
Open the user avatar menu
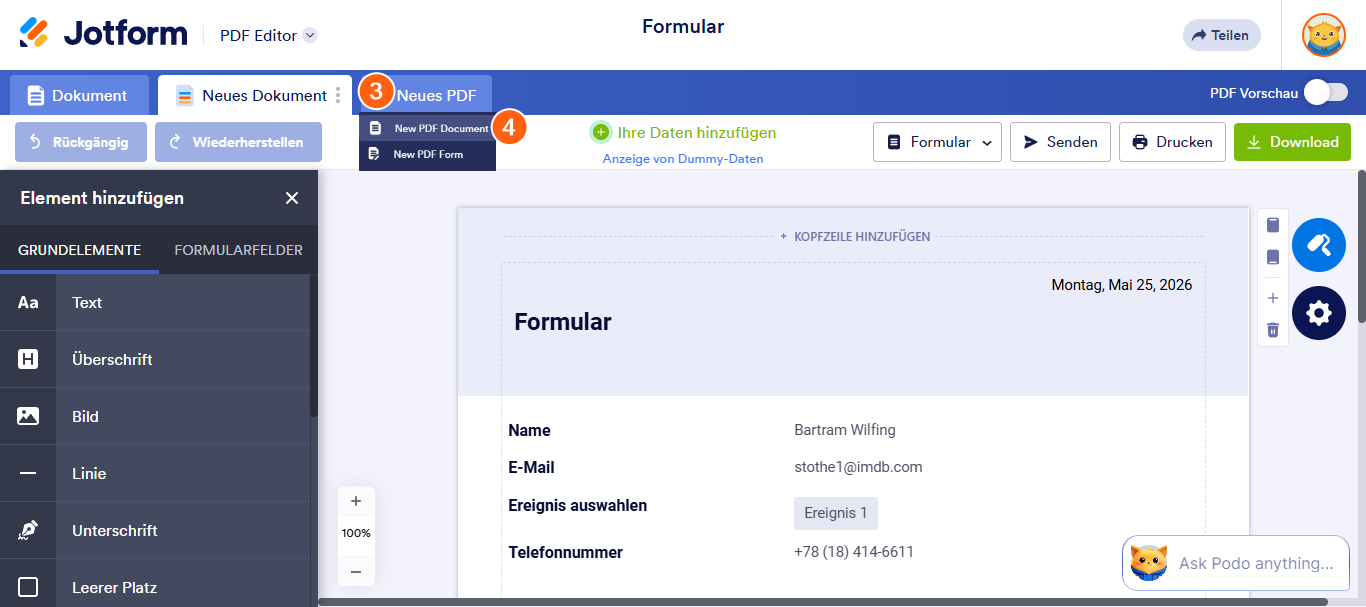(x=1323, y=35)
